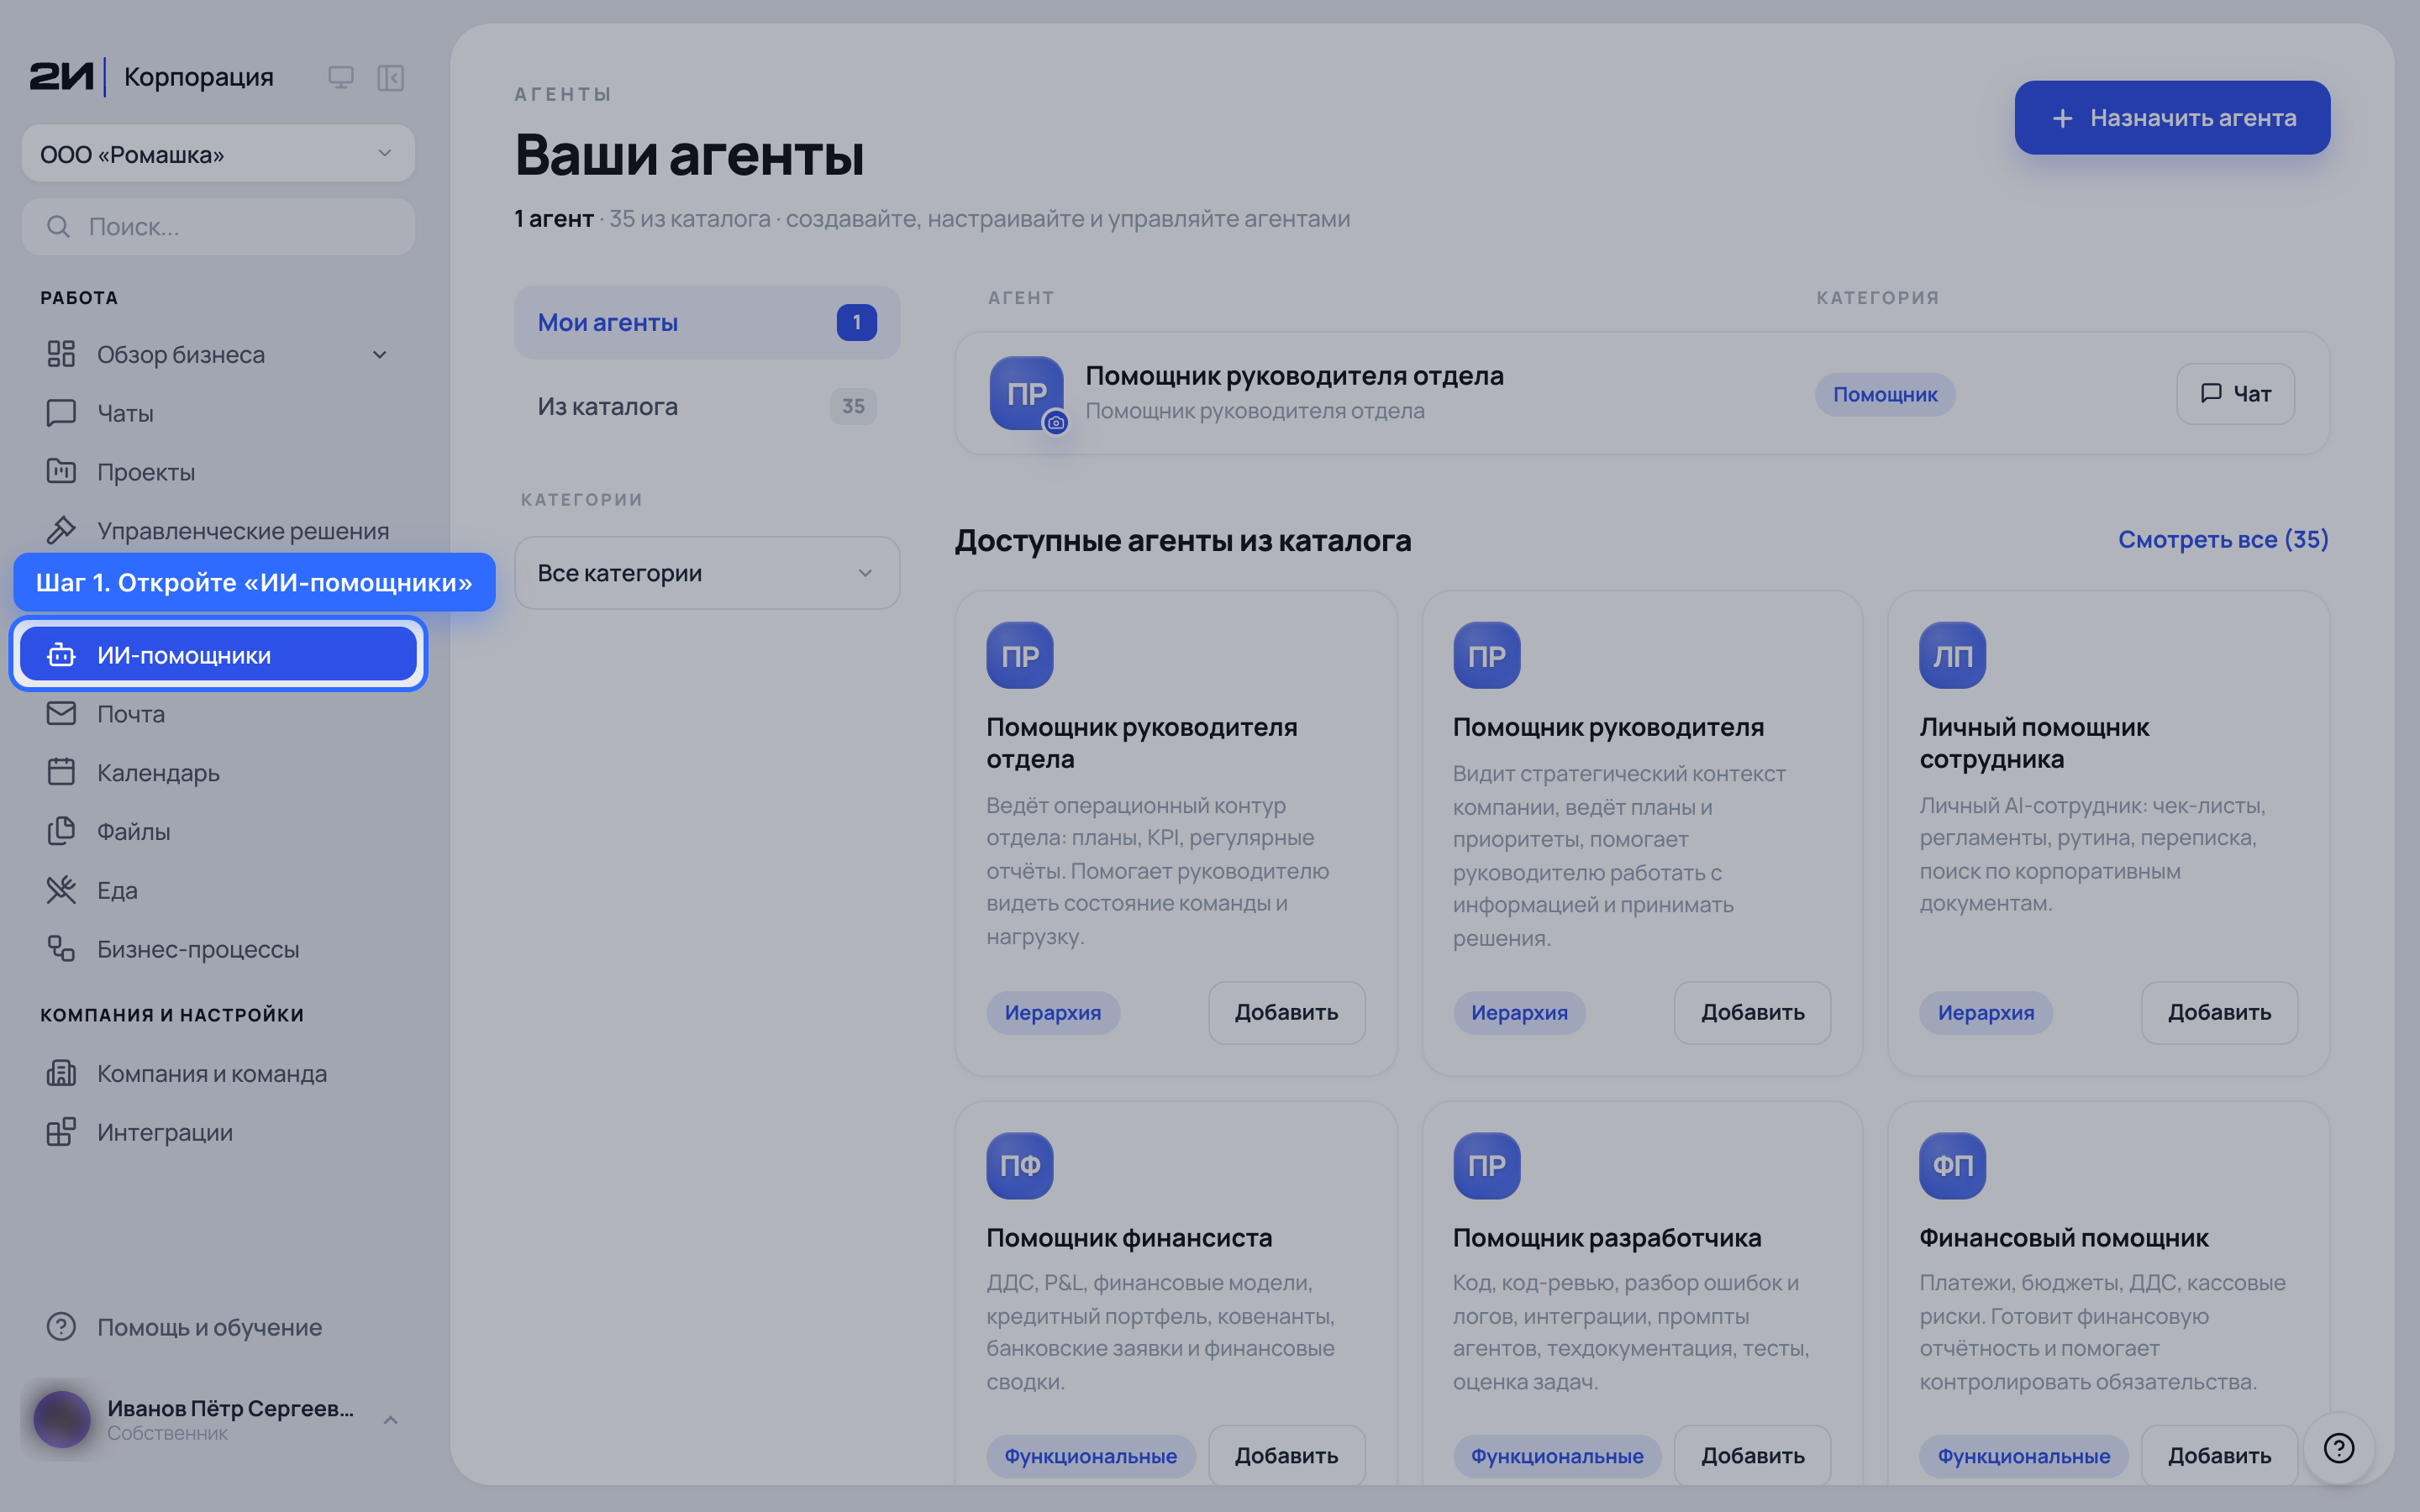Click the ЛП agent avatar icon

[x=1952, y=655]
